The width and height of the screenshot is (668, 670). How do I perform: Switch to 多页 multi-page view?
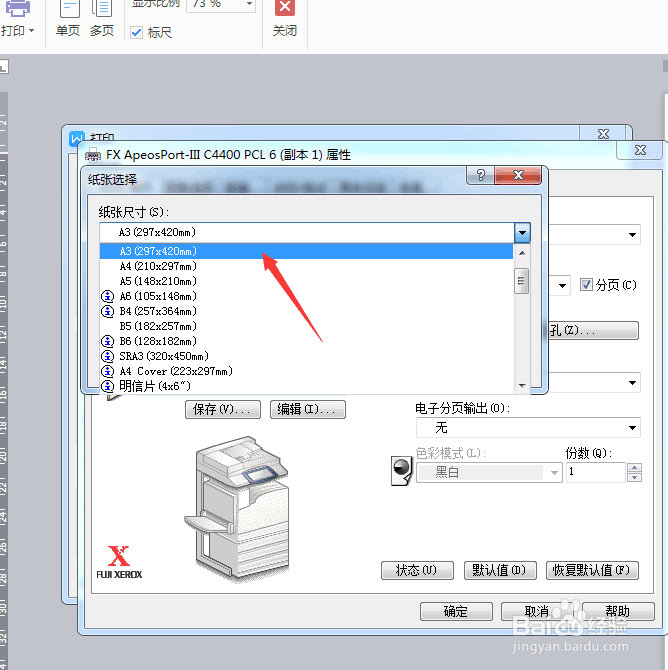coord(102,19)
